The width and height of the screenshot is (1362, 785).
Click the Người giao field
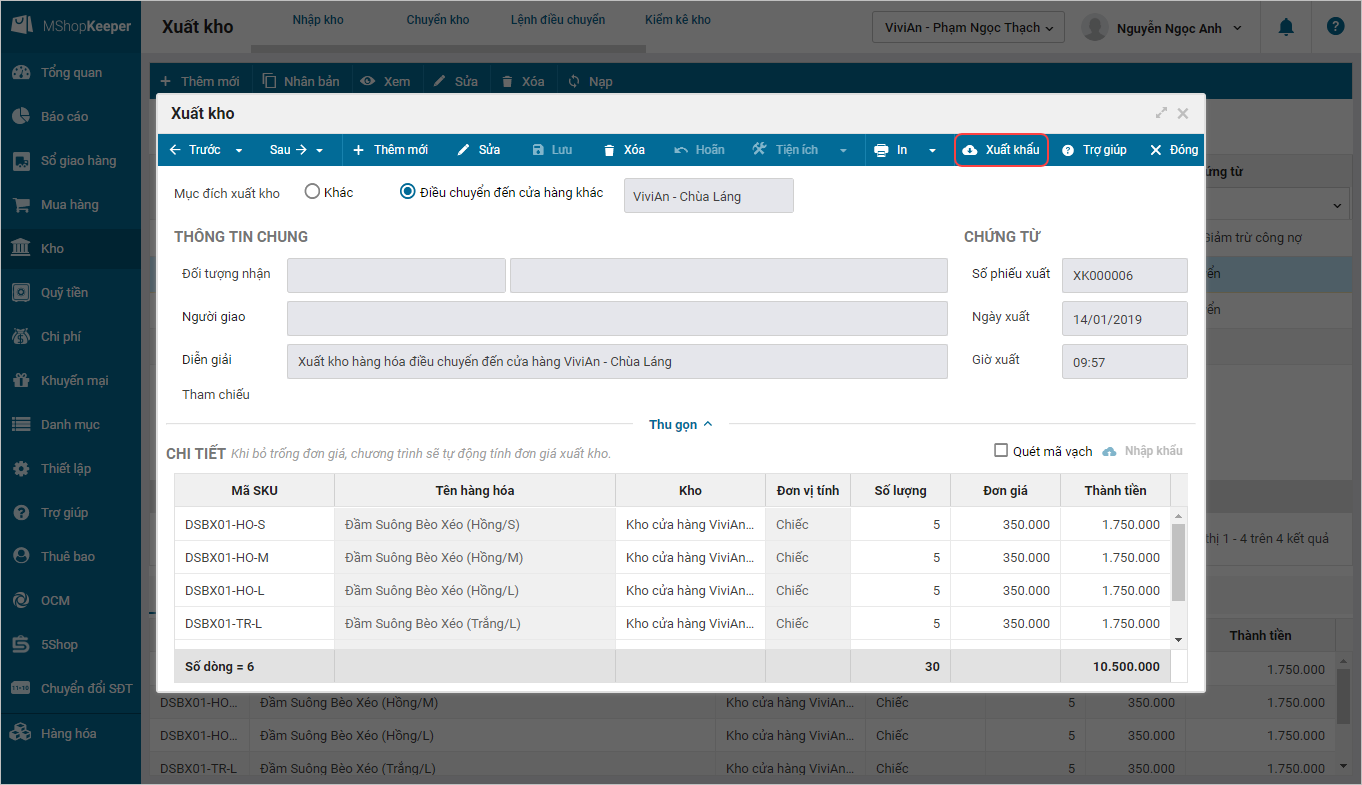pos(617,318)
